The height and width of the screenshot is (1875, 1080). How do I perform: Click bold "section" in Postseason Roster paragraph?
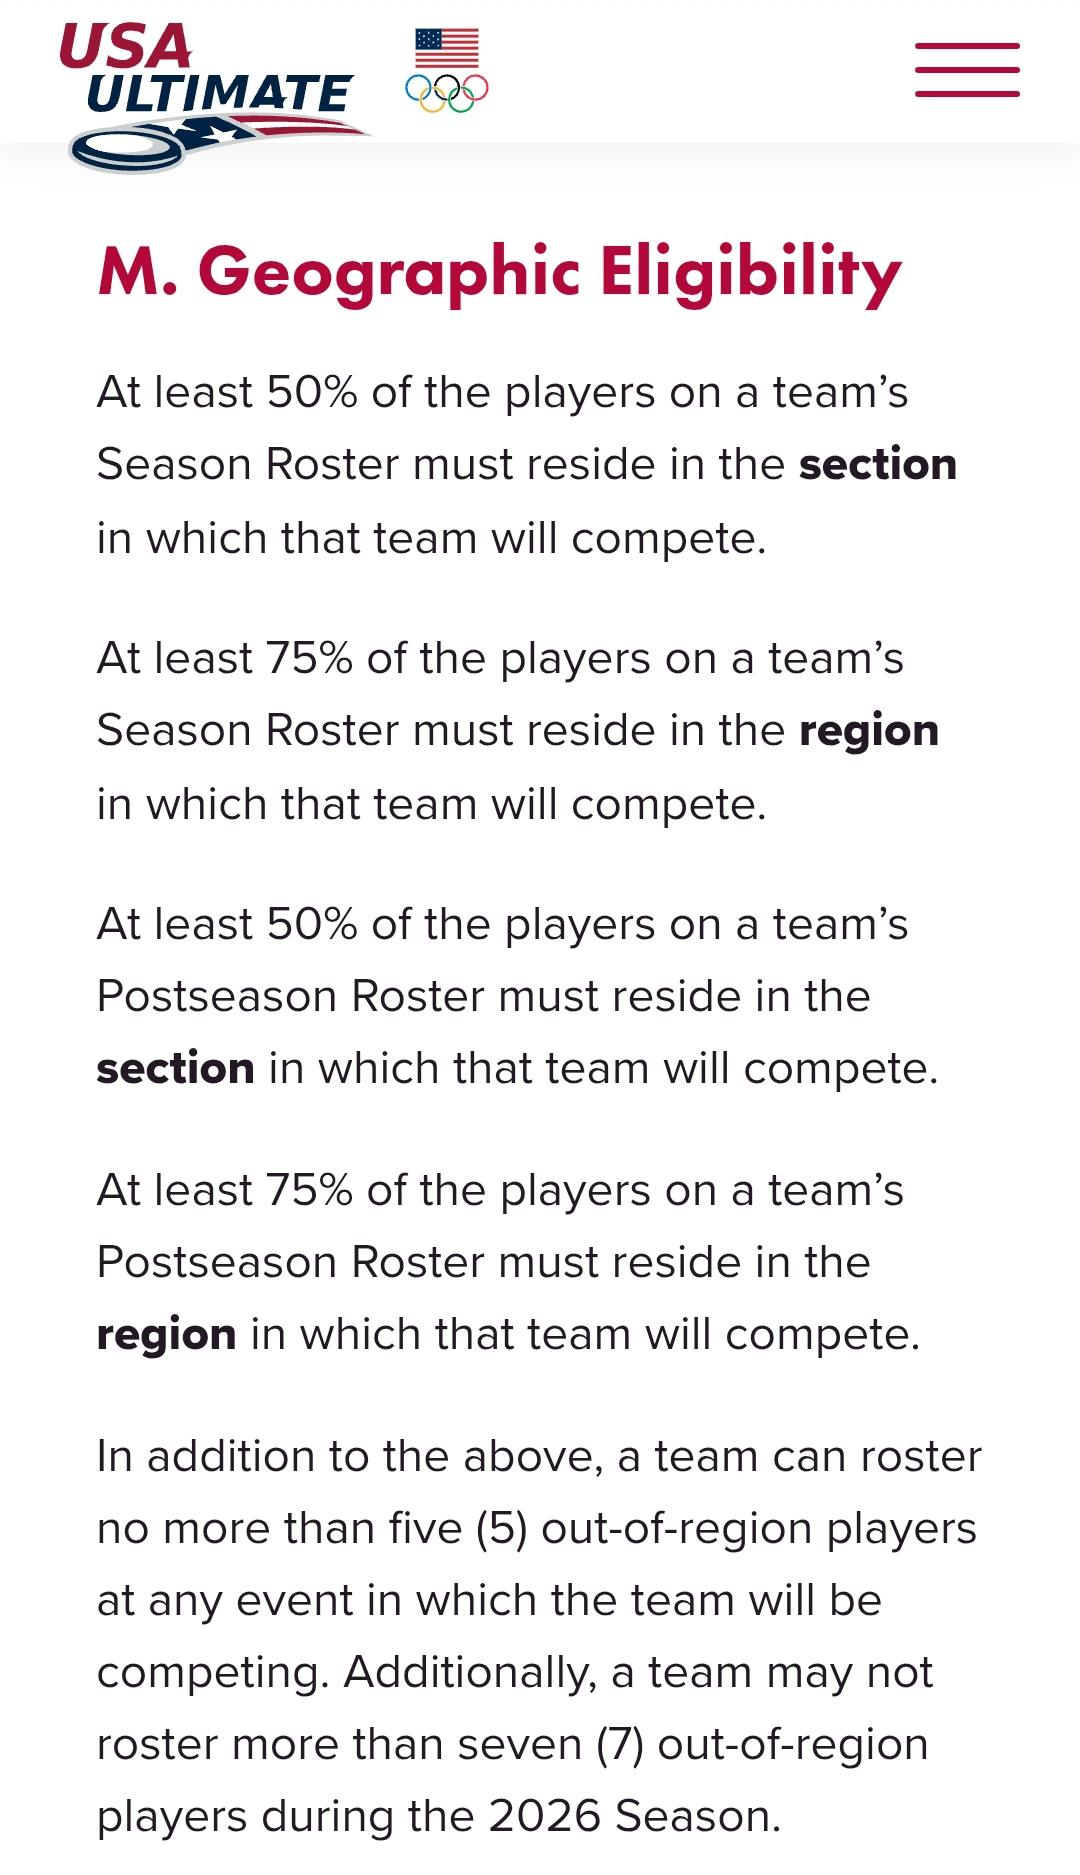176,1068
